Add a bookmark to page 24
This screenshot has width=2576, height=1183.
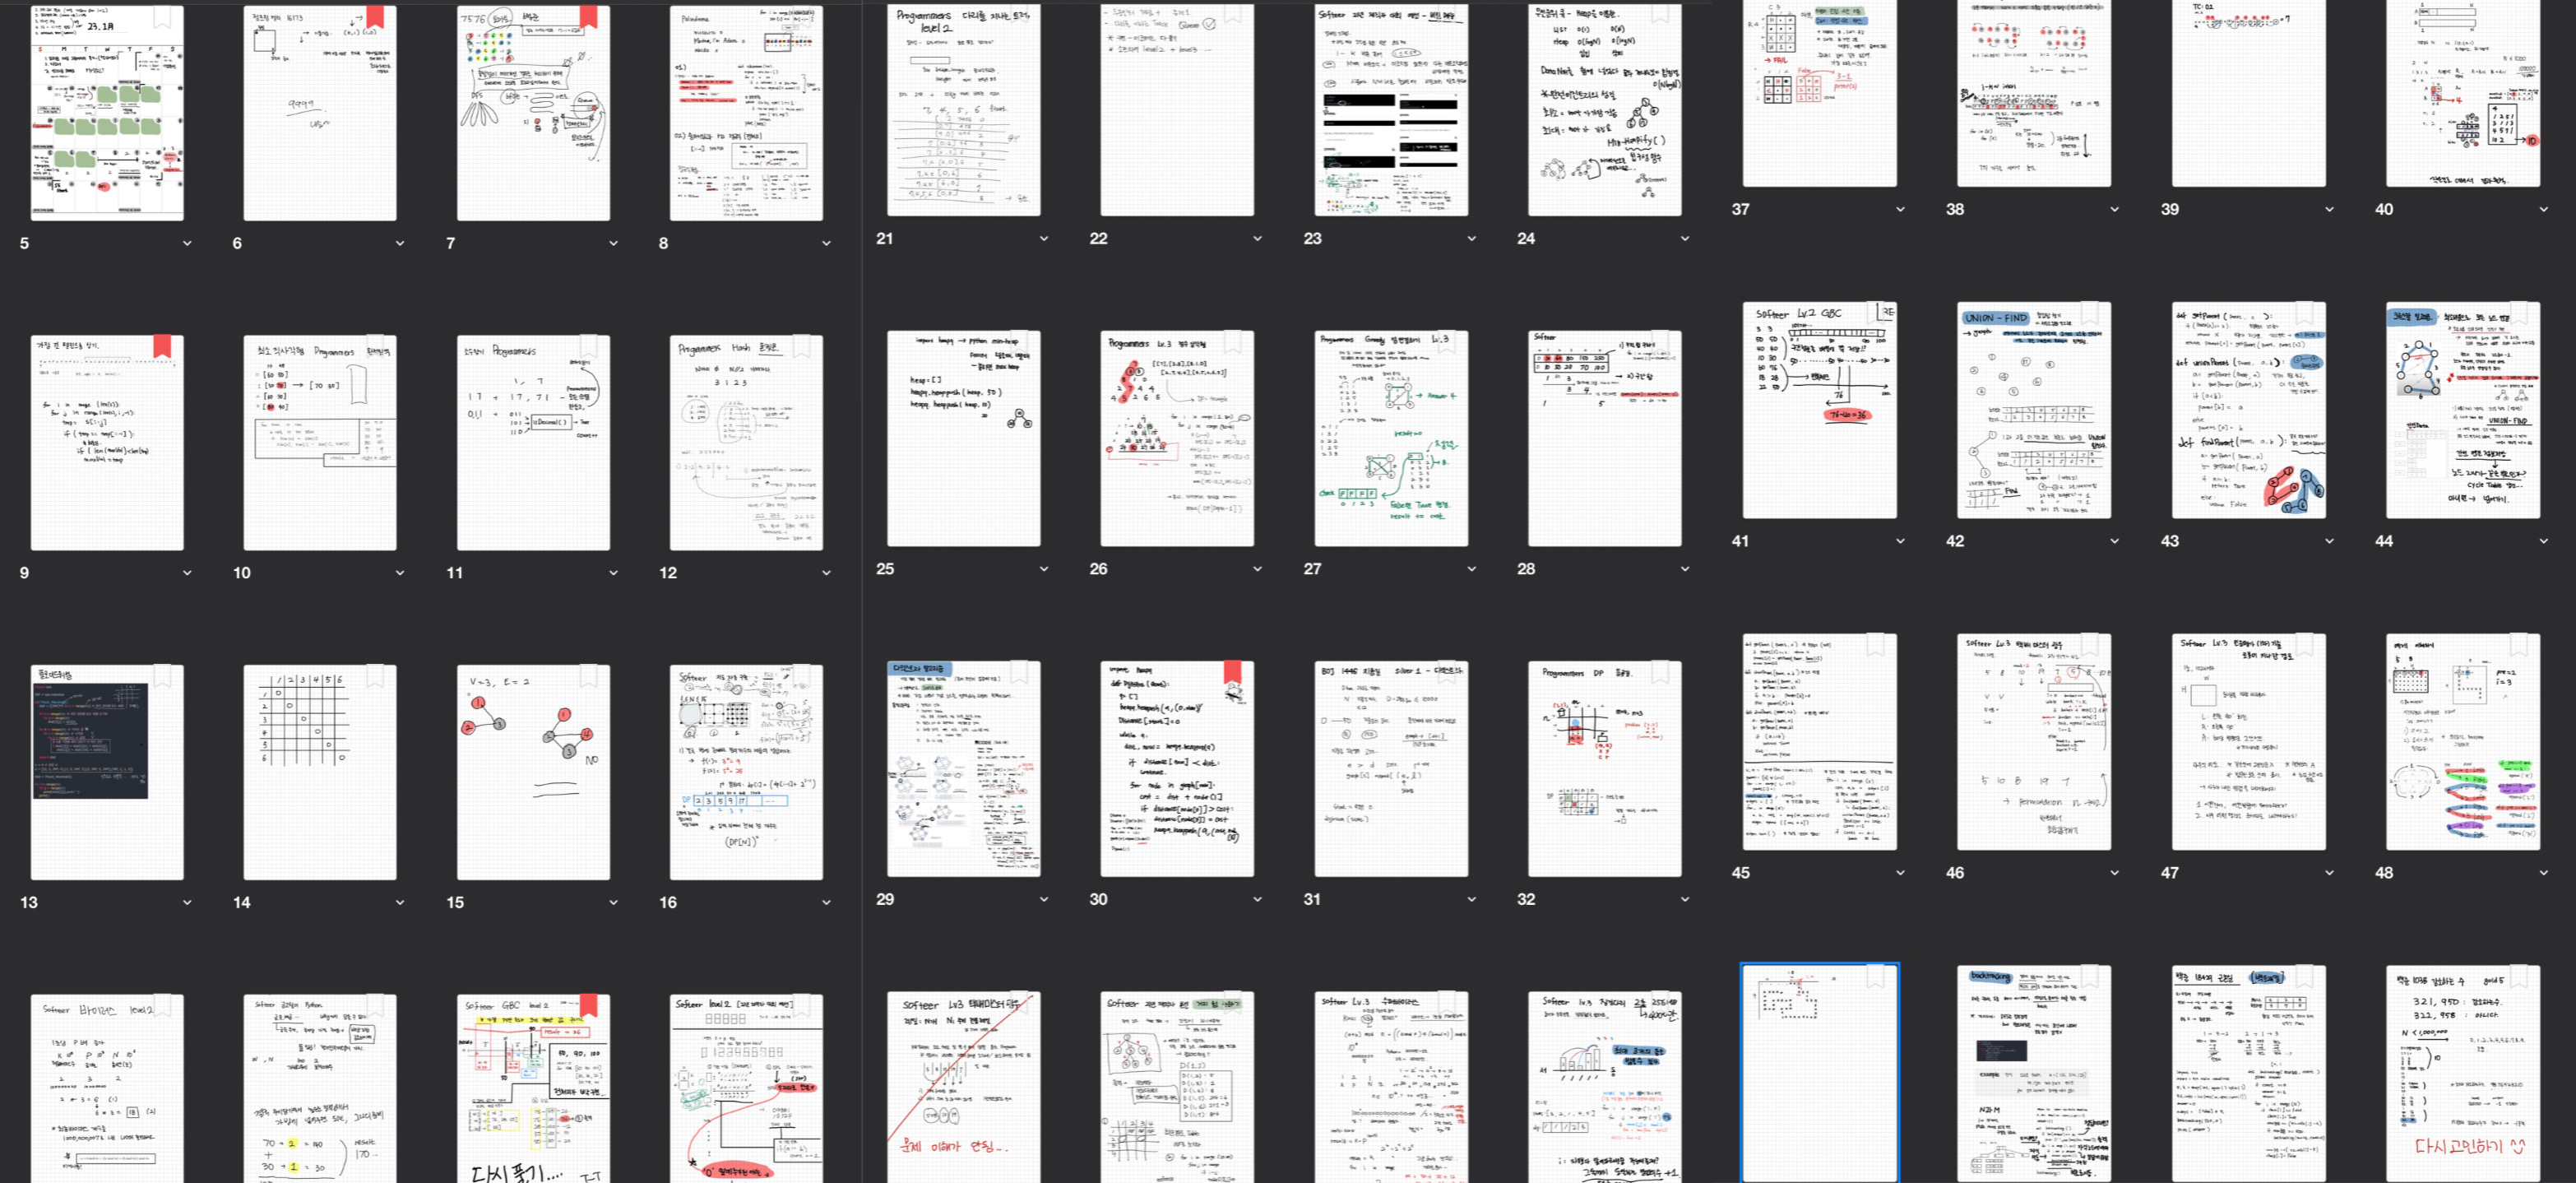(x=1660, y=14)
